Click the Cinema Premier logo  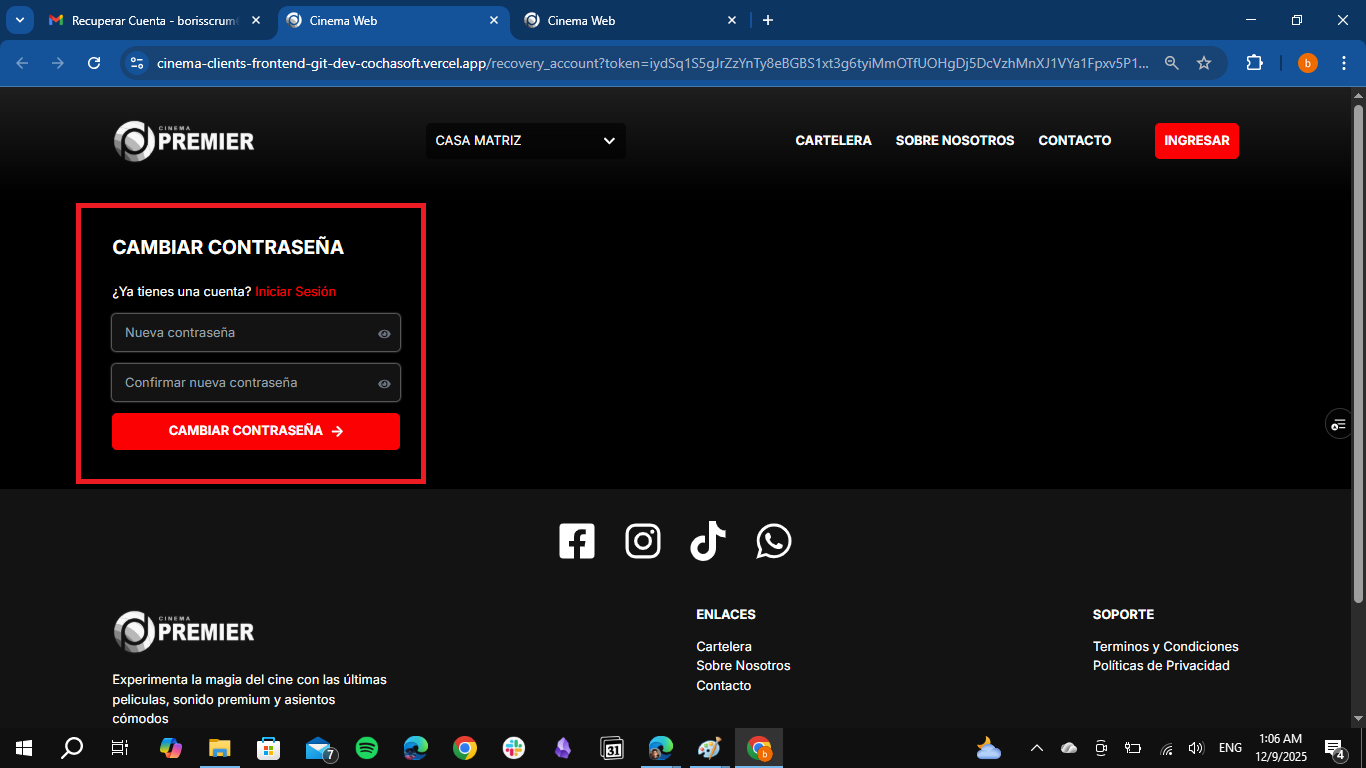click(184, 140)
